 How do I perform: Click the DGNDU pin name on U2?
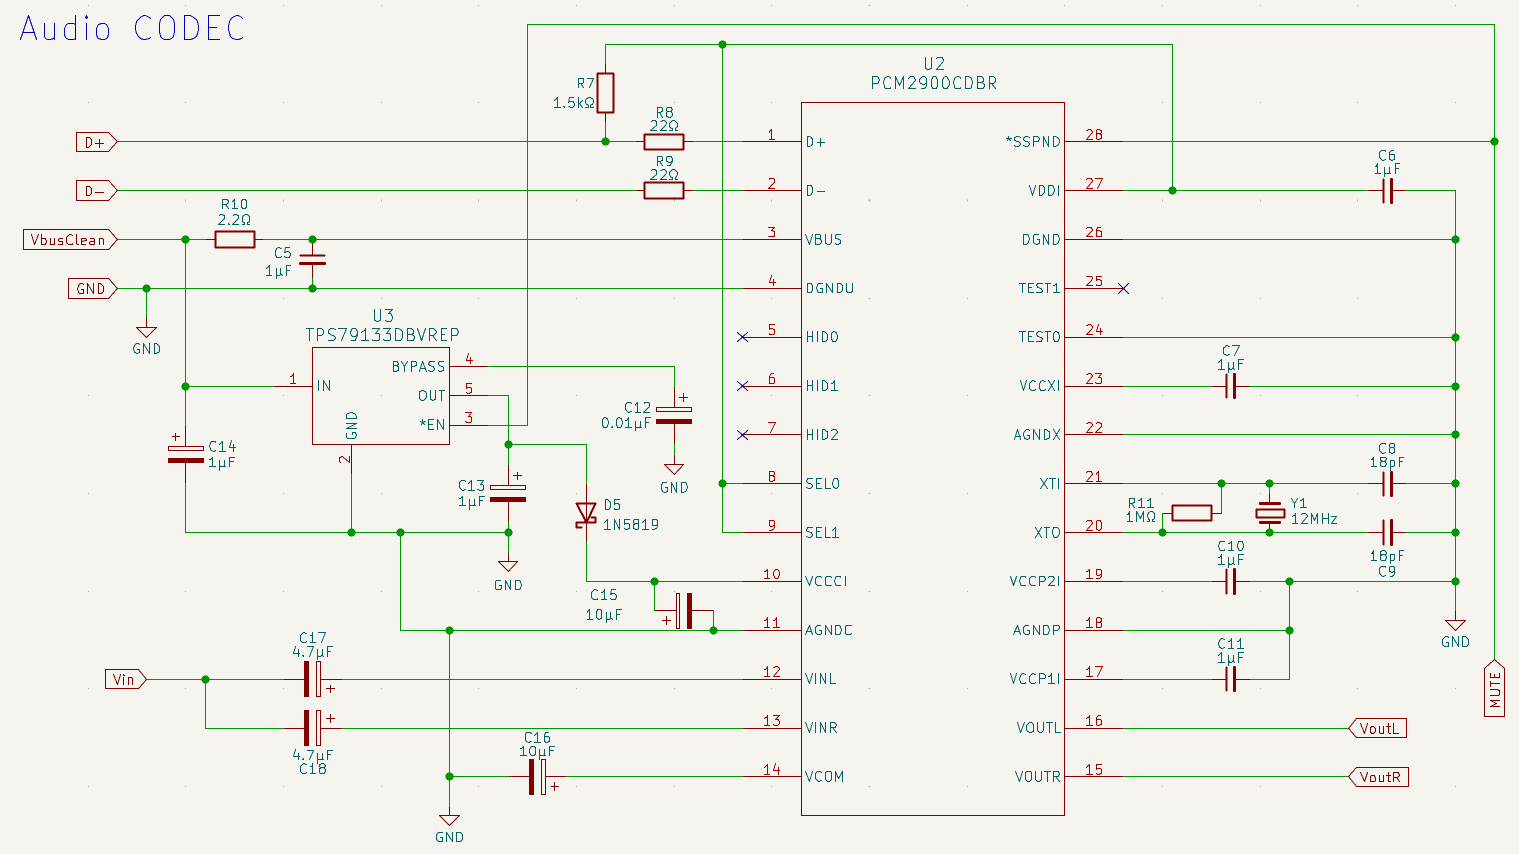pyautogui.click(x=830, y=288)
